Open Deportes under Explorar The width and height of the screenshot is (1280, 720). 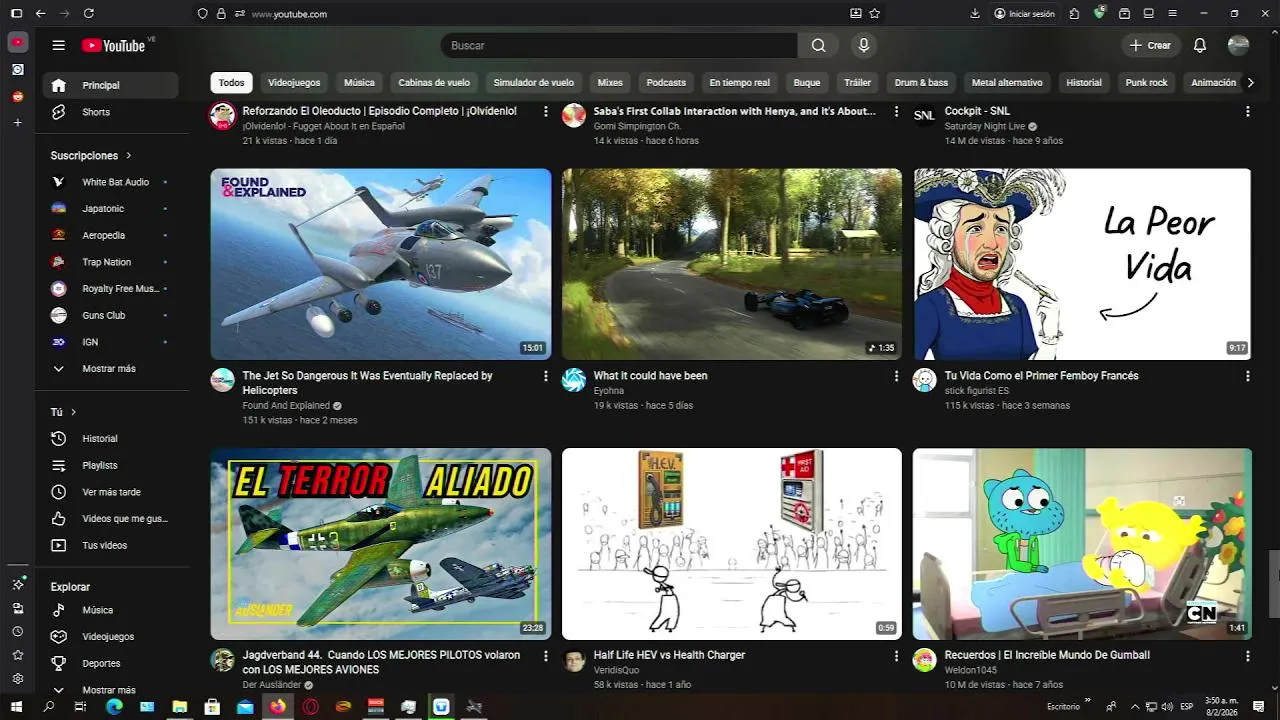[x=110, y=663]
